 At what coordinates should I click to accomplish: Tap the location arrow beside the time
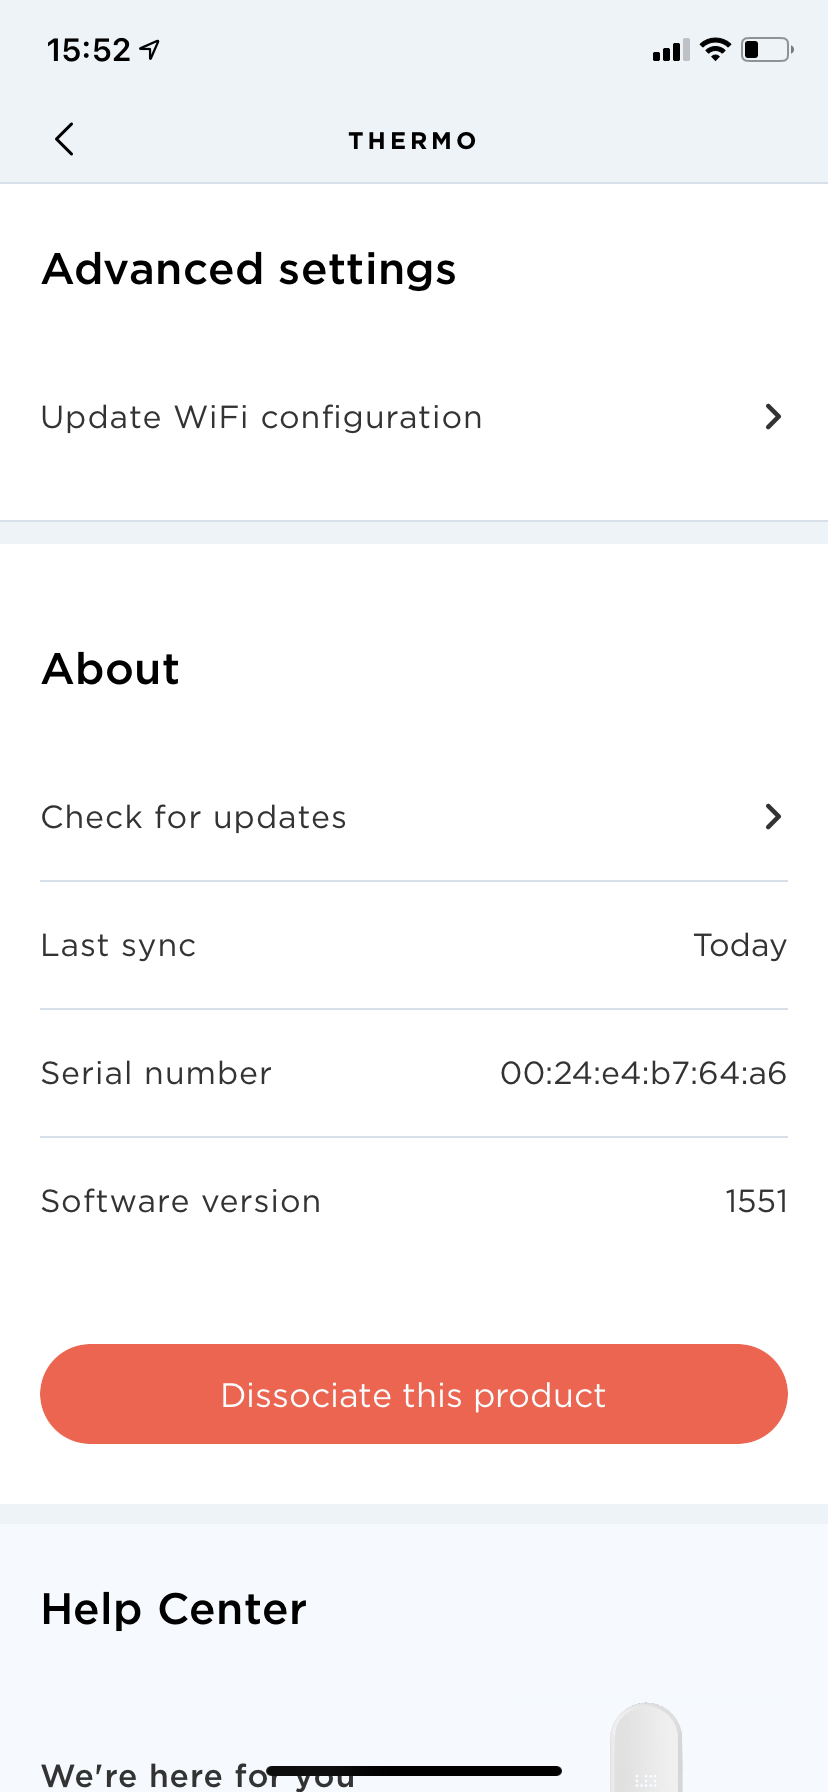pos(150,49)
